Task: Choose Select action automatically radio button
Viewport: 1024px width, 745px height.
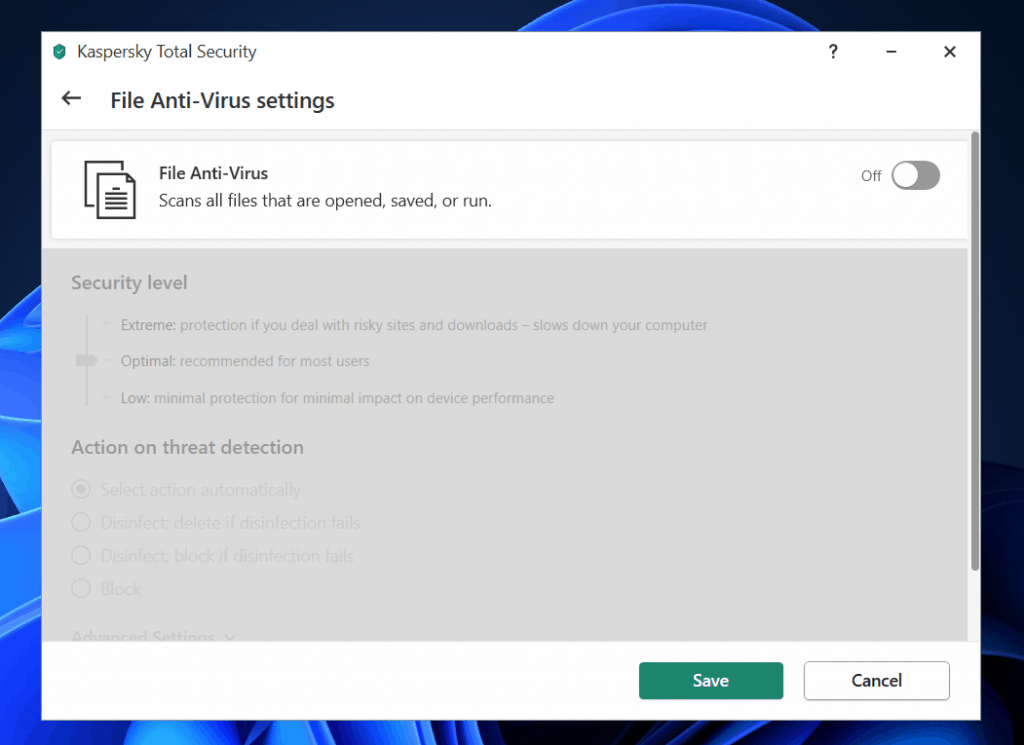Action: pos(81,490)
